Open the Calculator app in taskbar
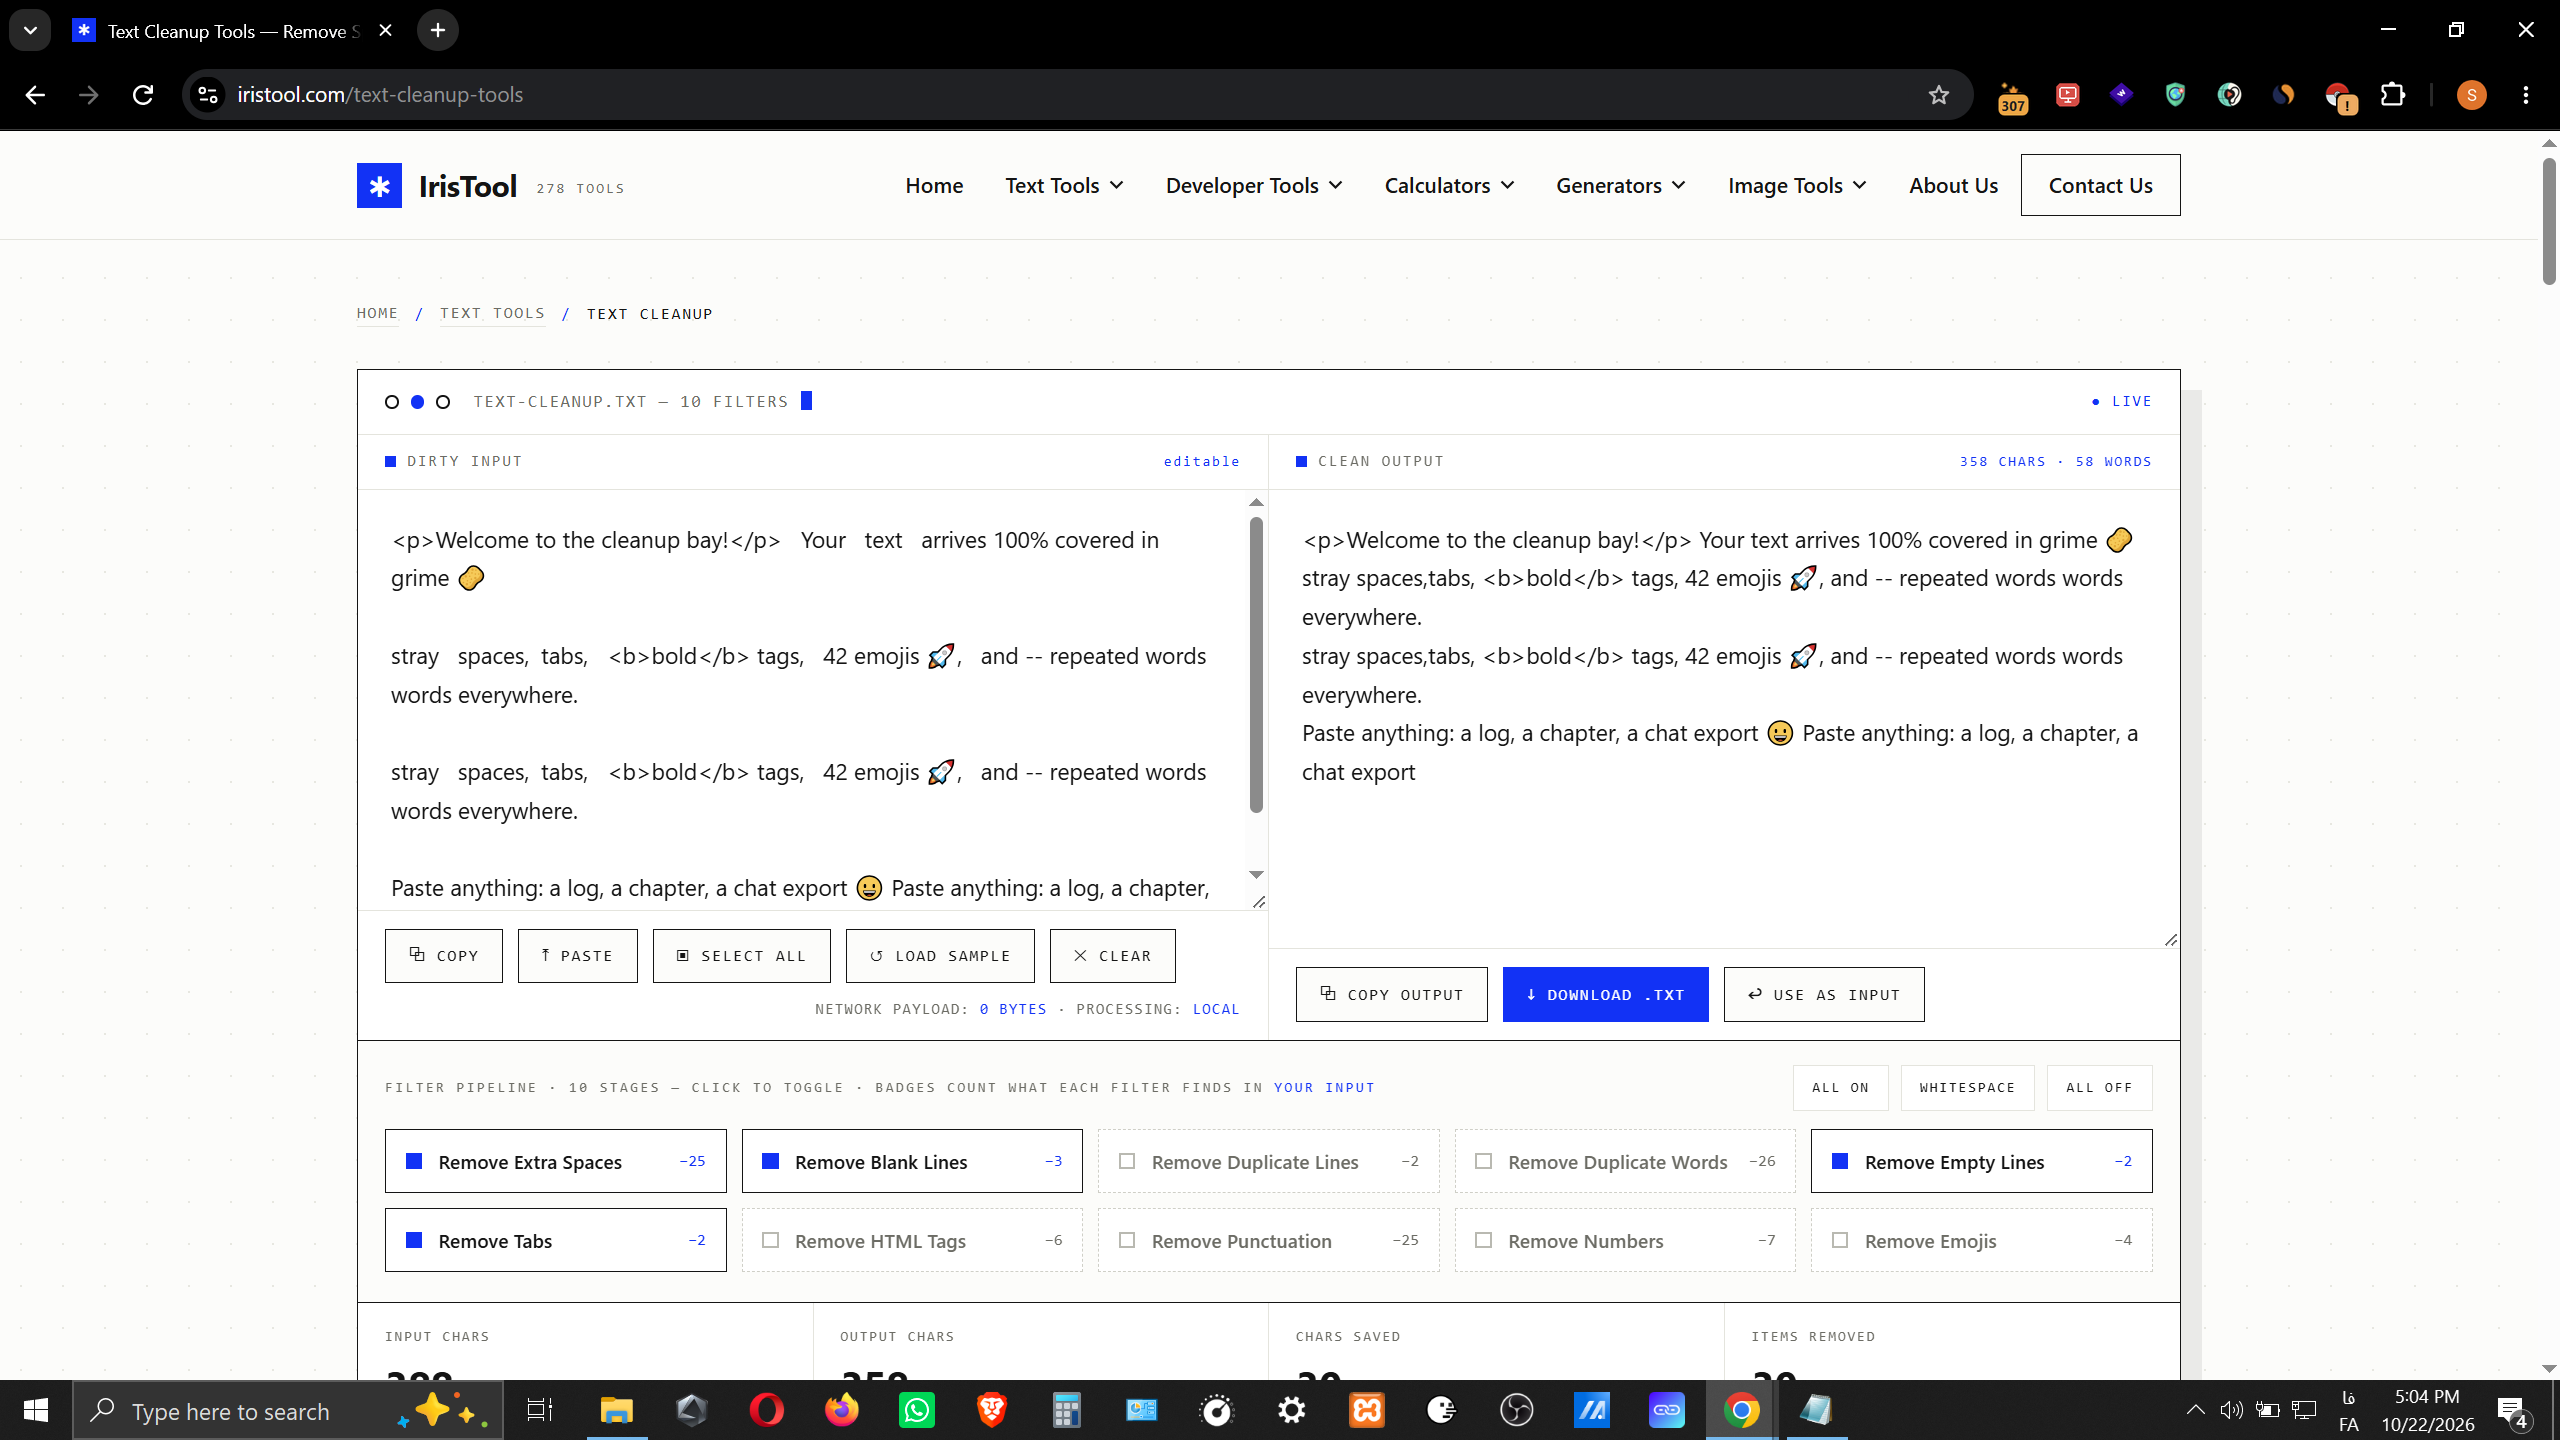 (1067, 1411)
